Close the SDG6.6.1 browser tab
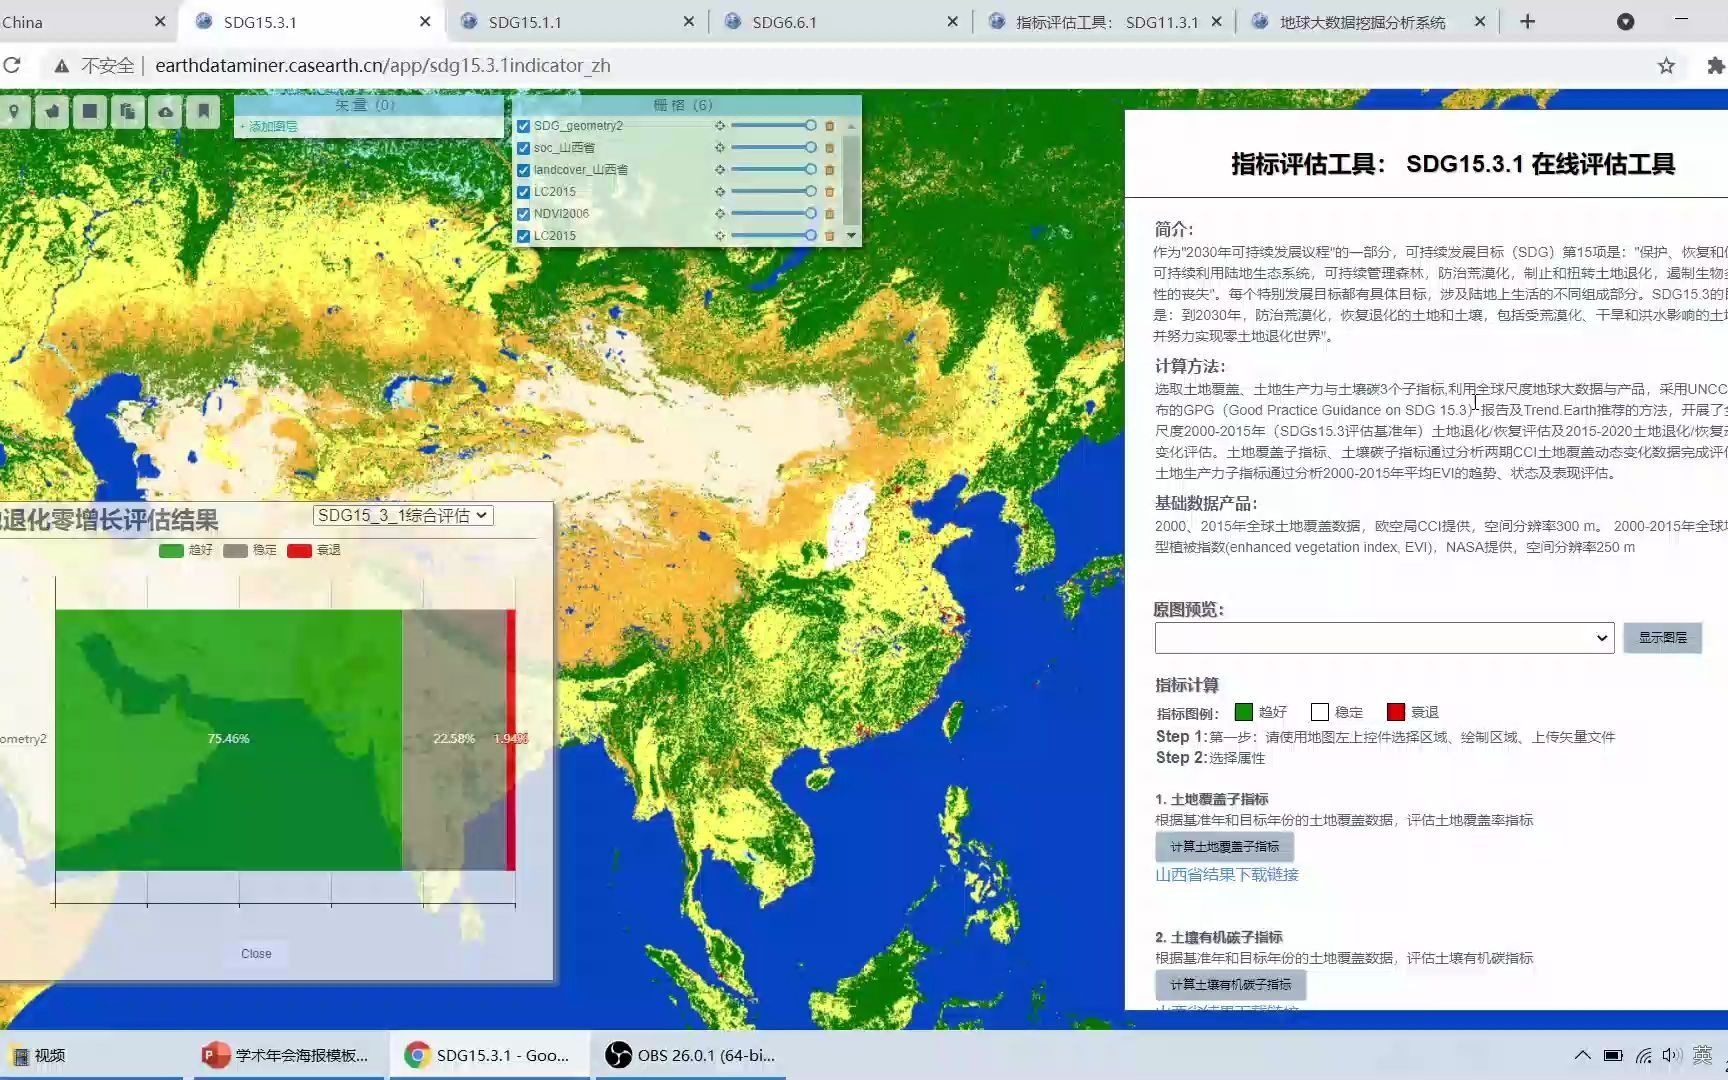This screenshot has height=1080, width=1728. pyautogui.click(x=952, y=22)
